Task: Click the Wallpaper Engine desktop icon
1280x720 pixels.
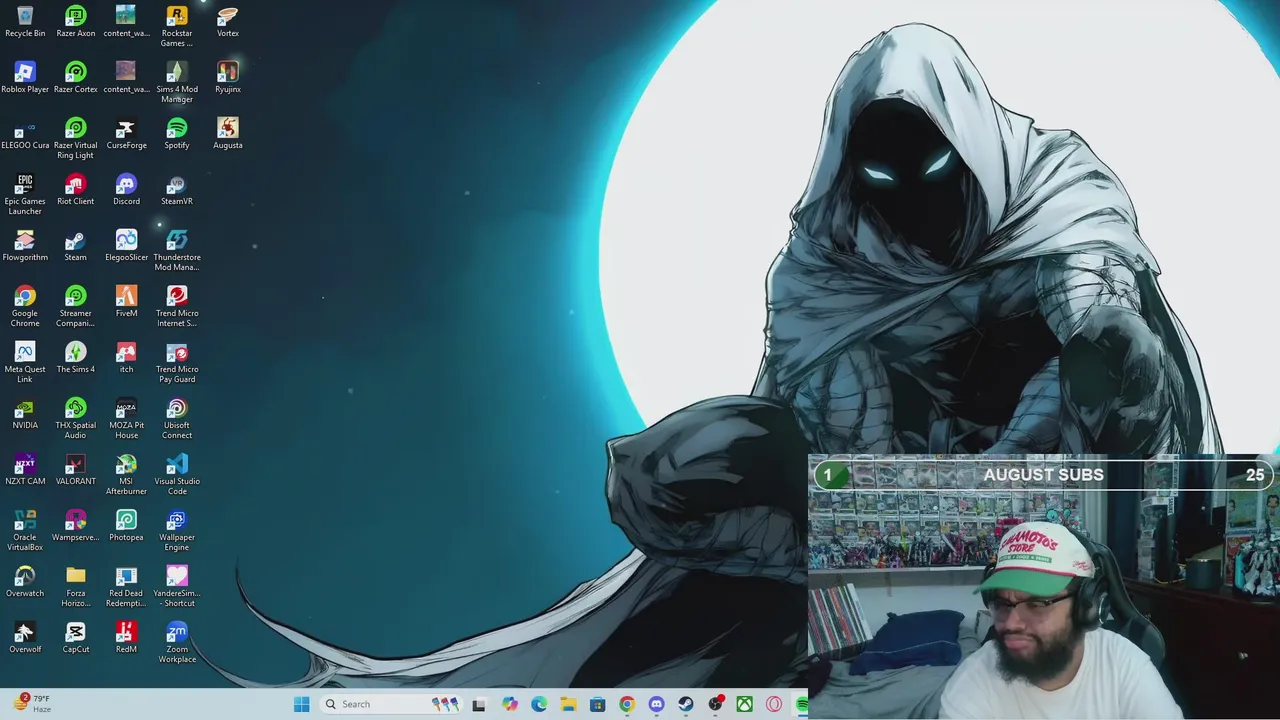Action: pyautogui.click(x=177, y=531)
